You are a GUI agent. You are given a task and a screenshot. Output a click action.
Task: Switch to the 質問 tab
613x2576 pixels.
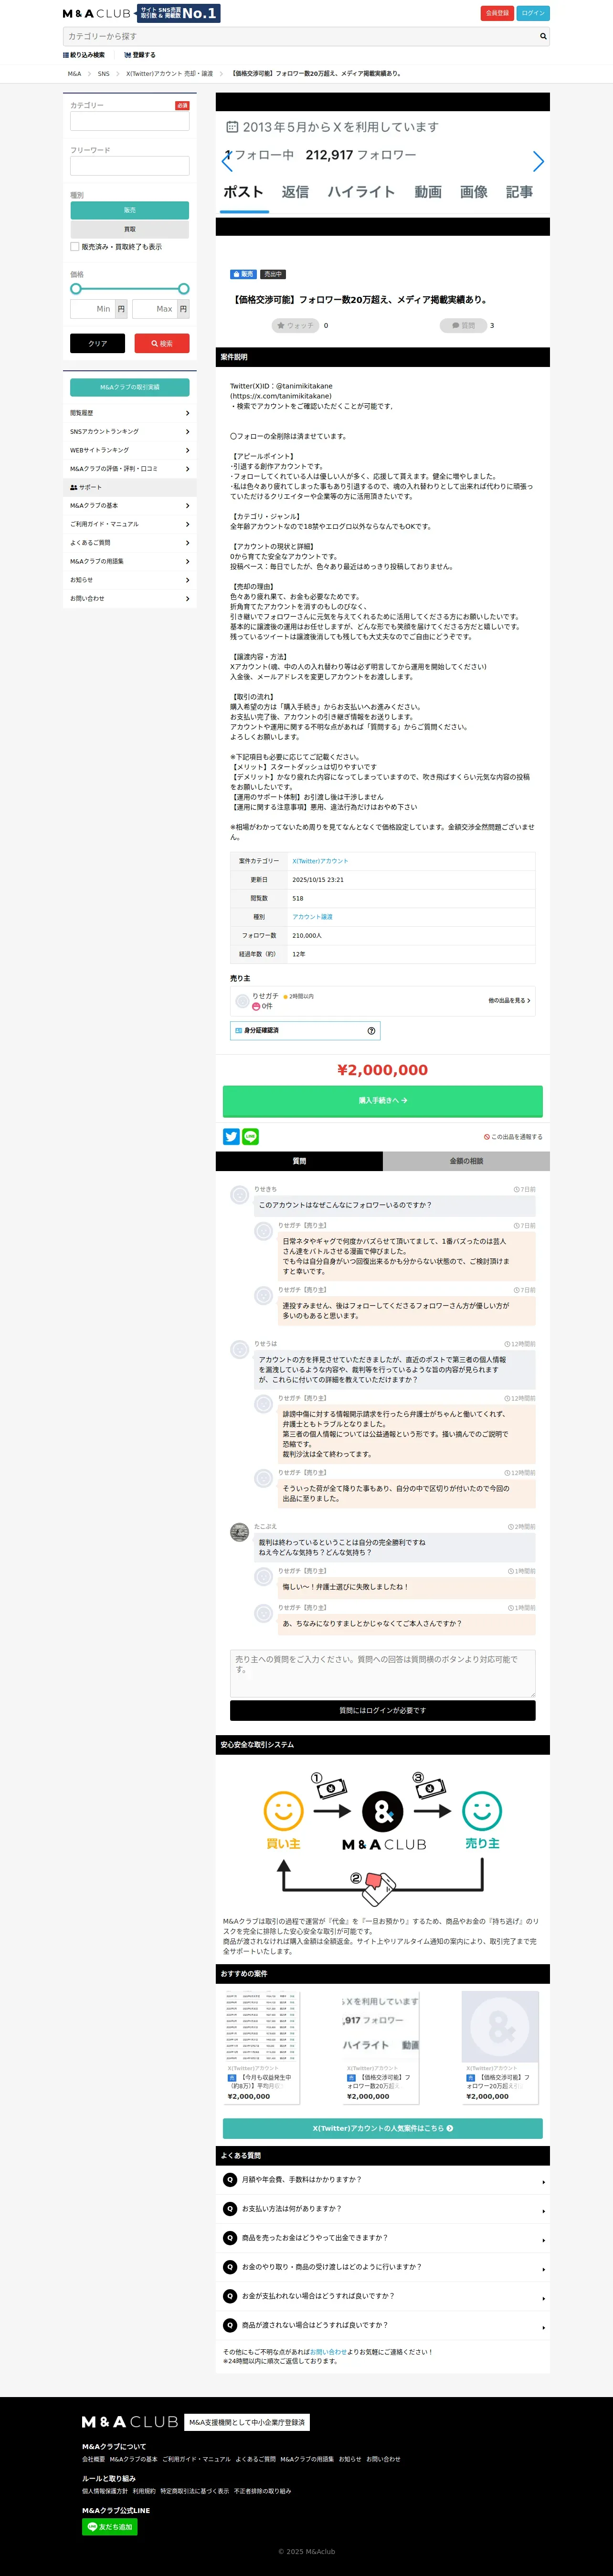[299, 1161]
